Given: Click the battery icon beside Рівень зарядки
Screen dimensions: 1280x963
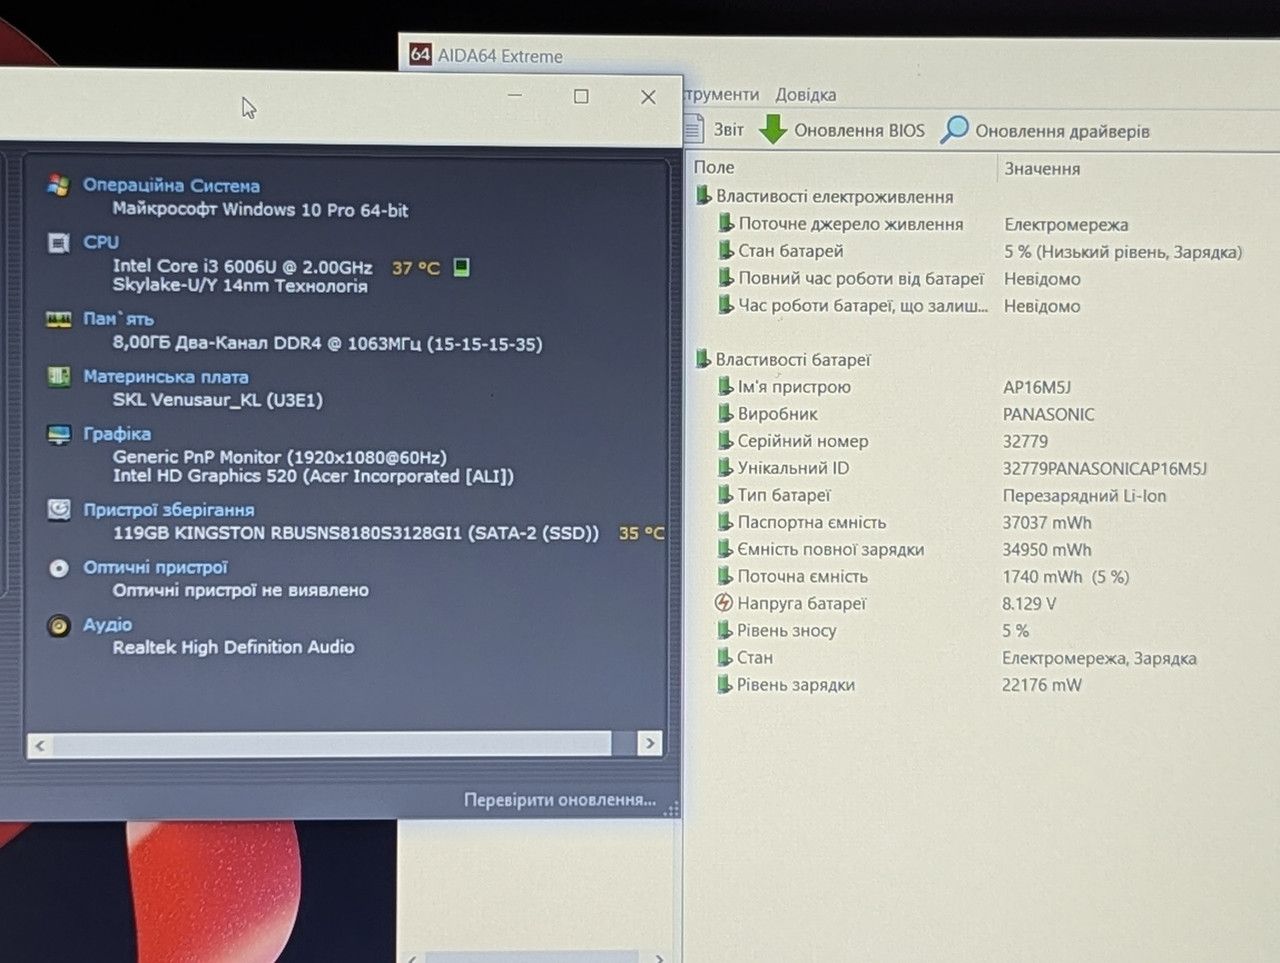Looking at the screenshot, I should (x=725, y=684).
